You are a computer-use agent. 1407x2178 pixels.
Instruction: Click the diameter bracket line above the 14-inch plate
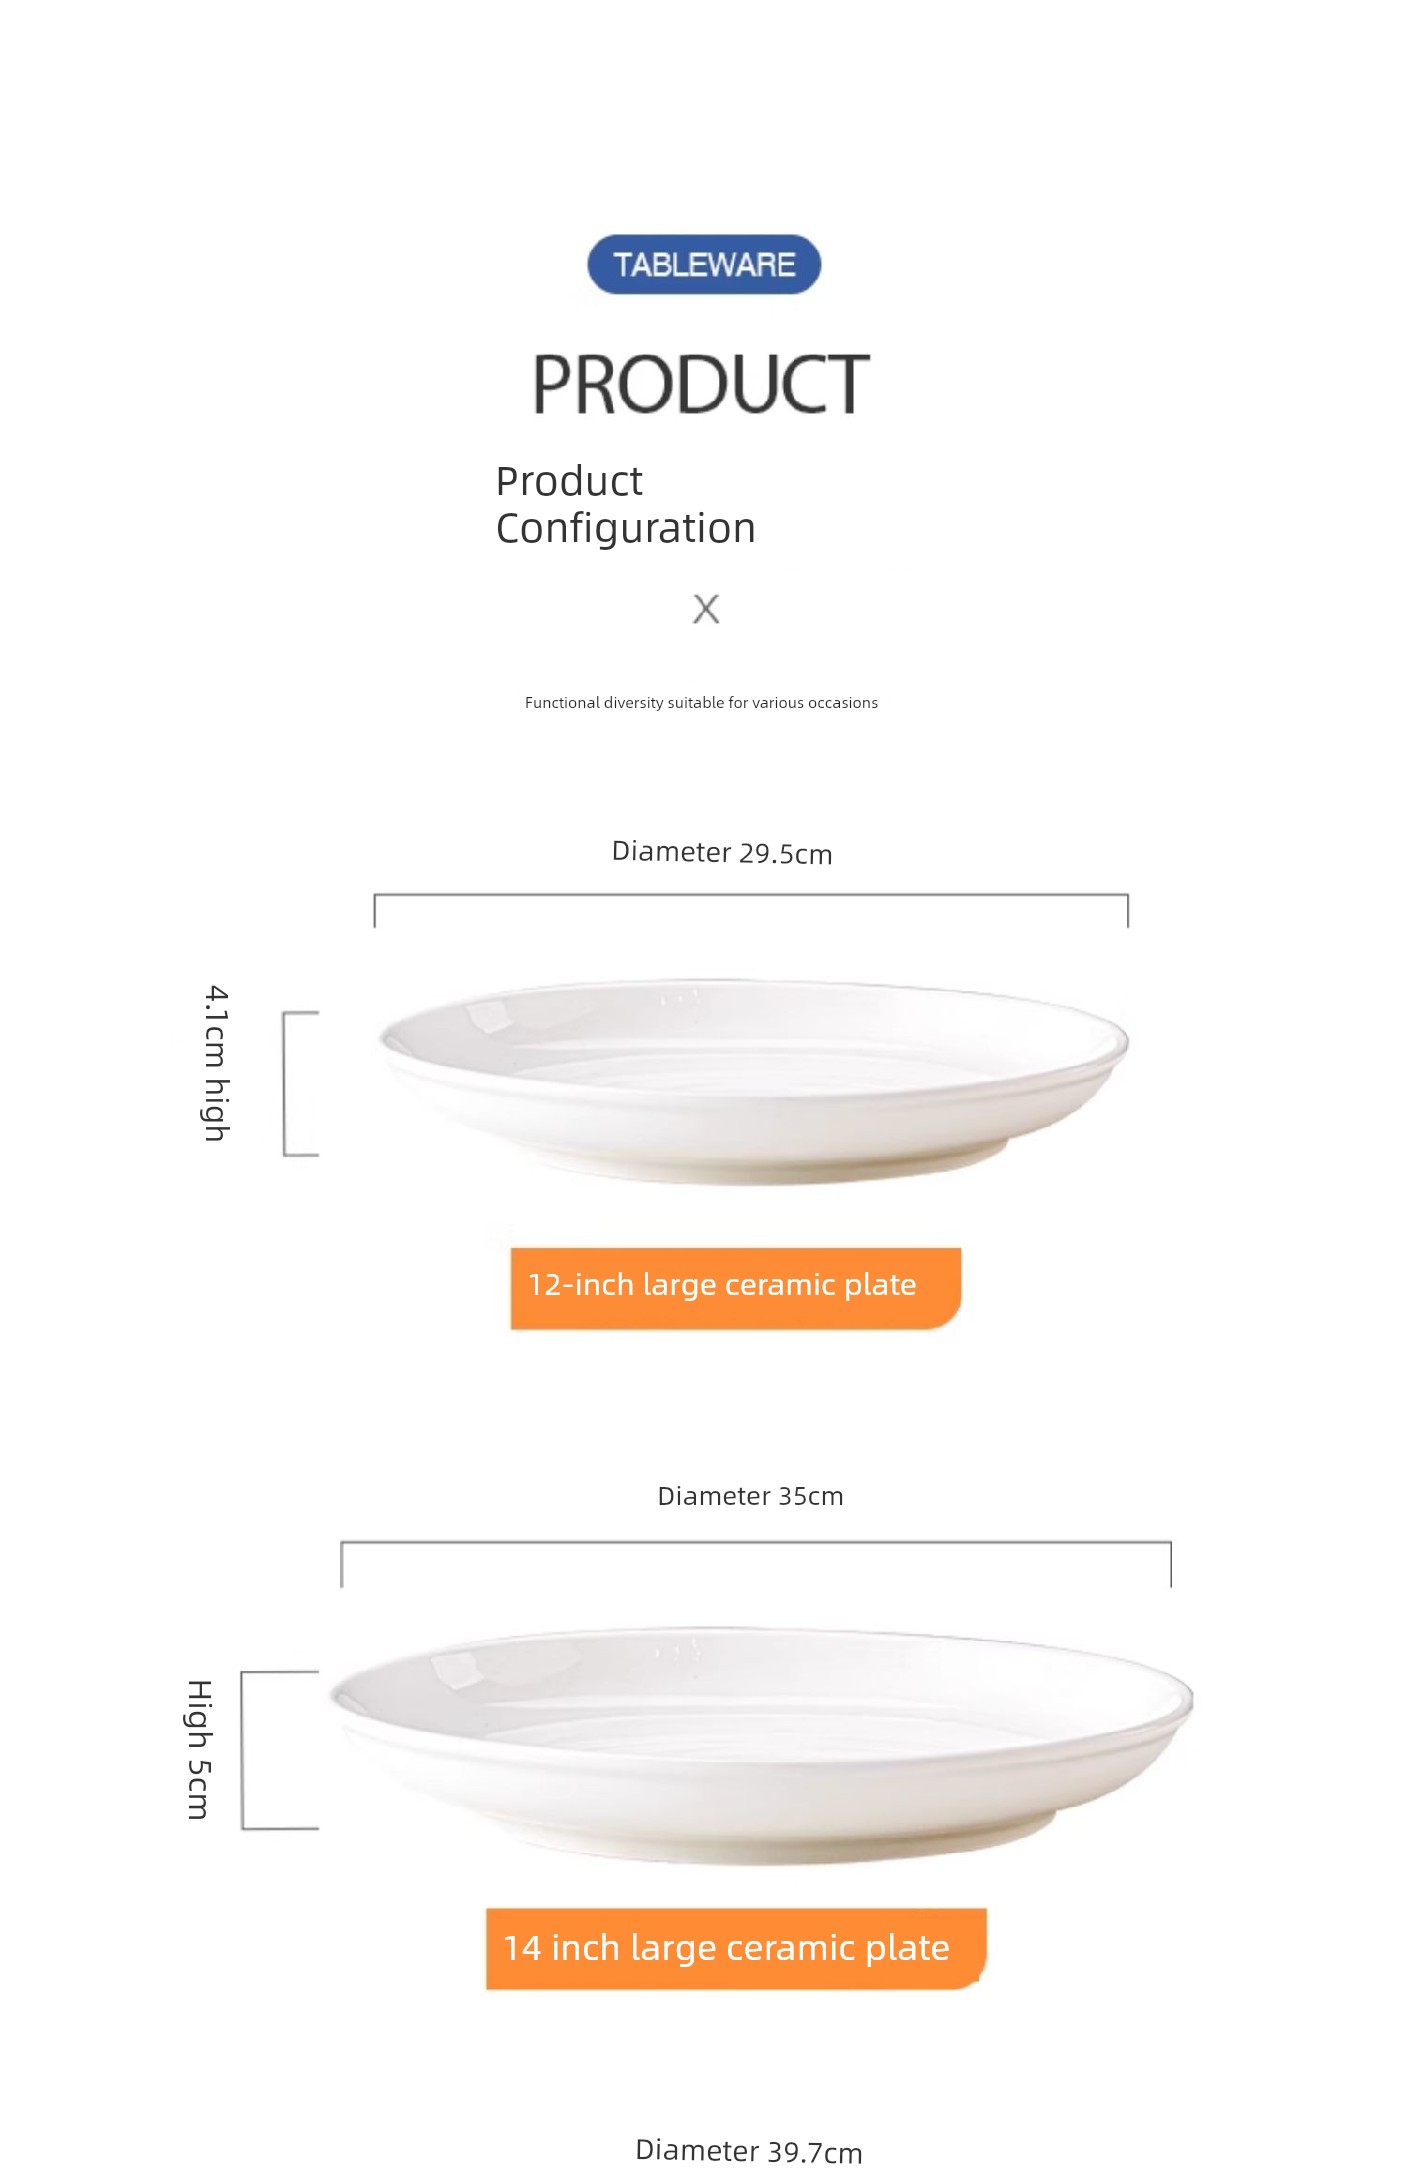point(756,1543)
